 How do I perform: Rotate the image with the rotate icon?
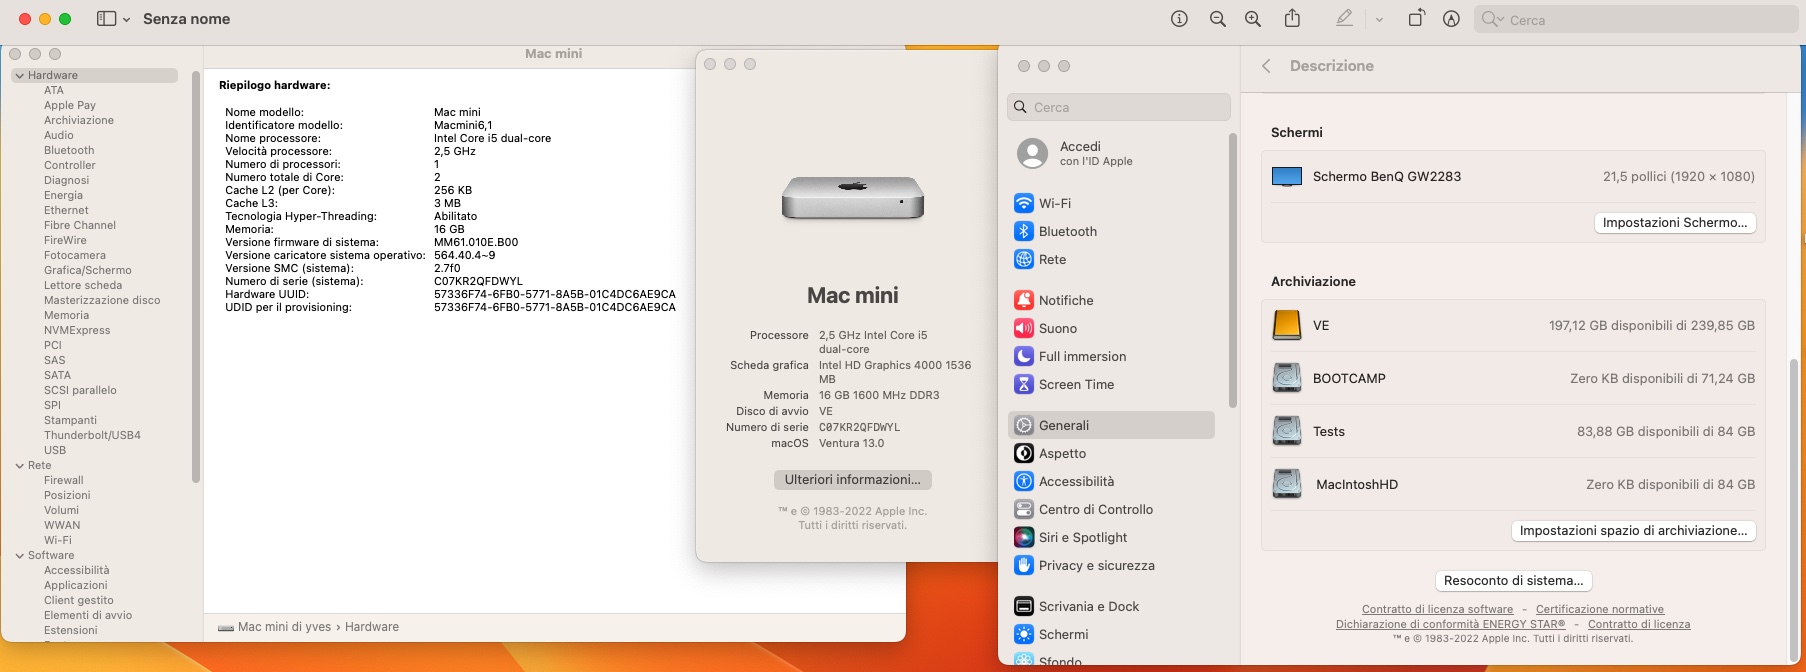pyautogui.click(x=1416, y=18)
